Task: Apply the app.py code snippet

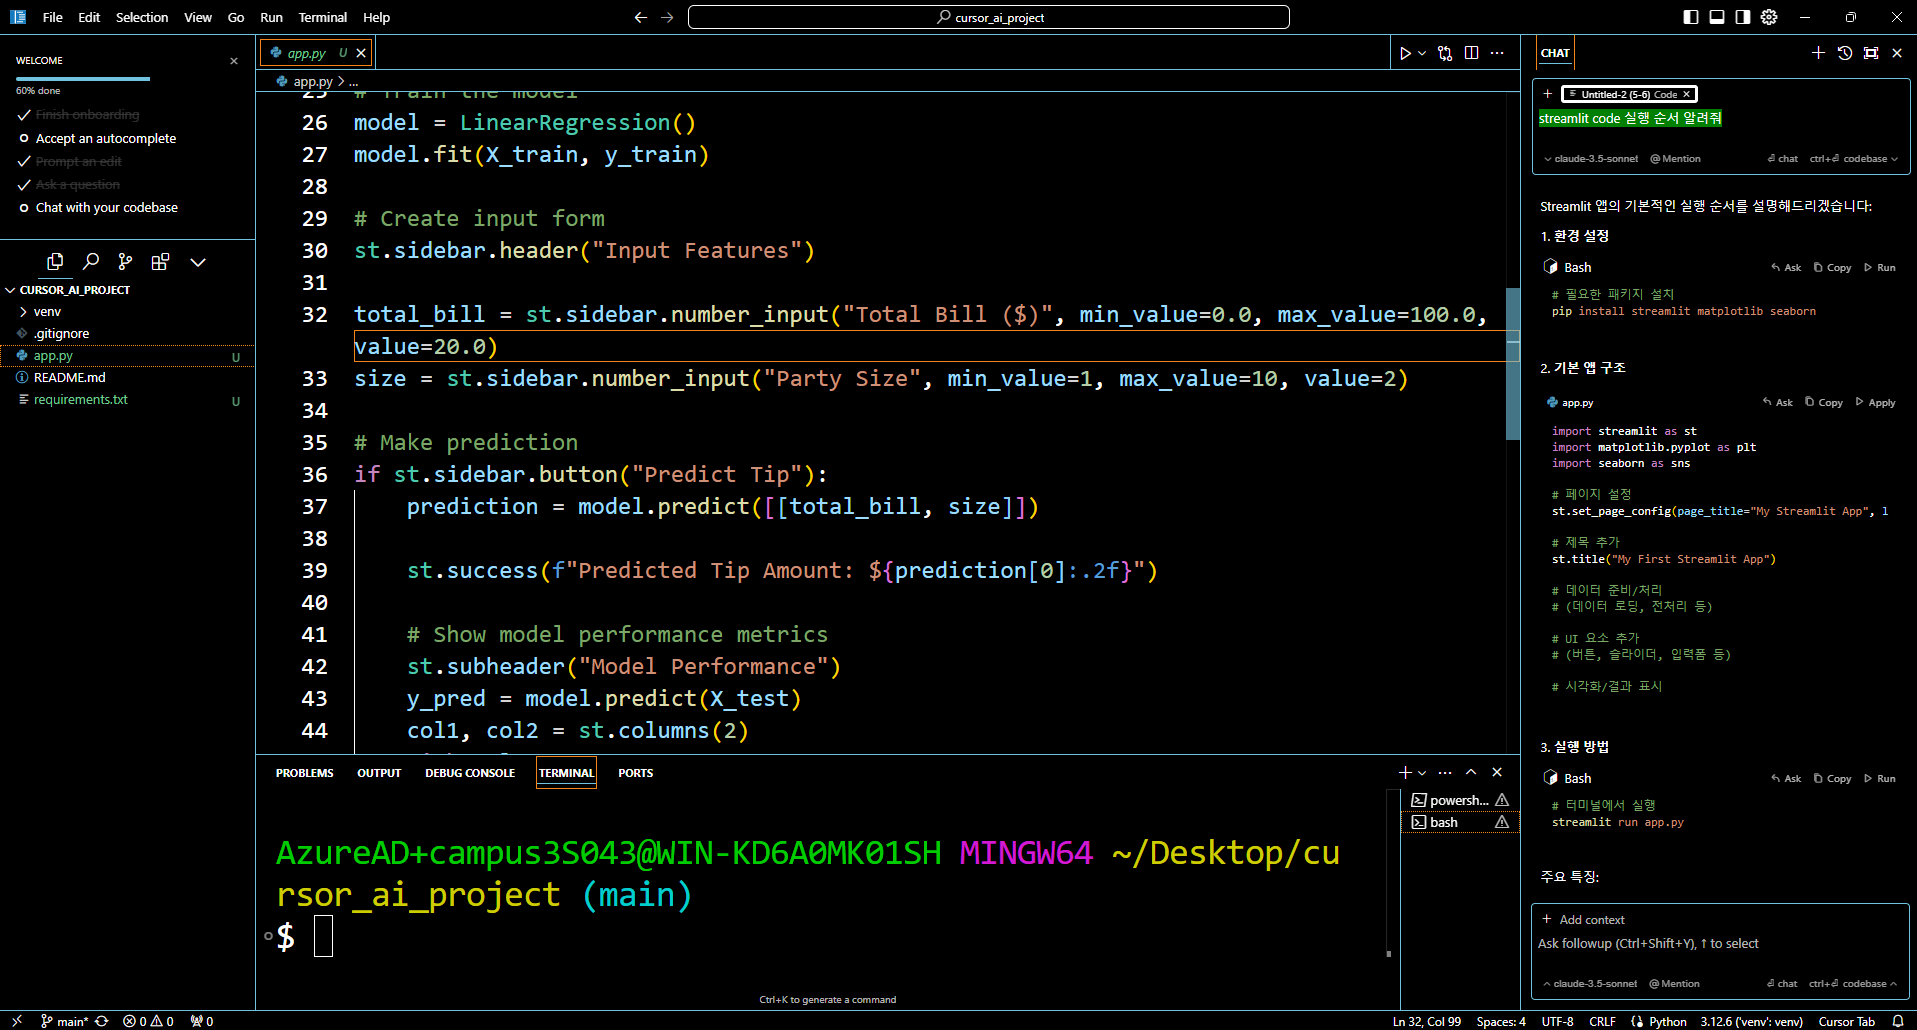Action: (x=1875, y=403)
